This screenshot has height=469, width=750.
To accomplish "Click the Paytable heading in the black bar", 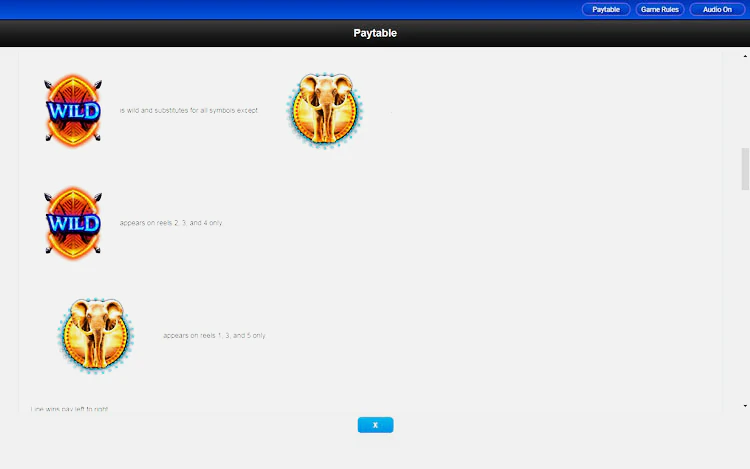I will (x=375, y=33).
